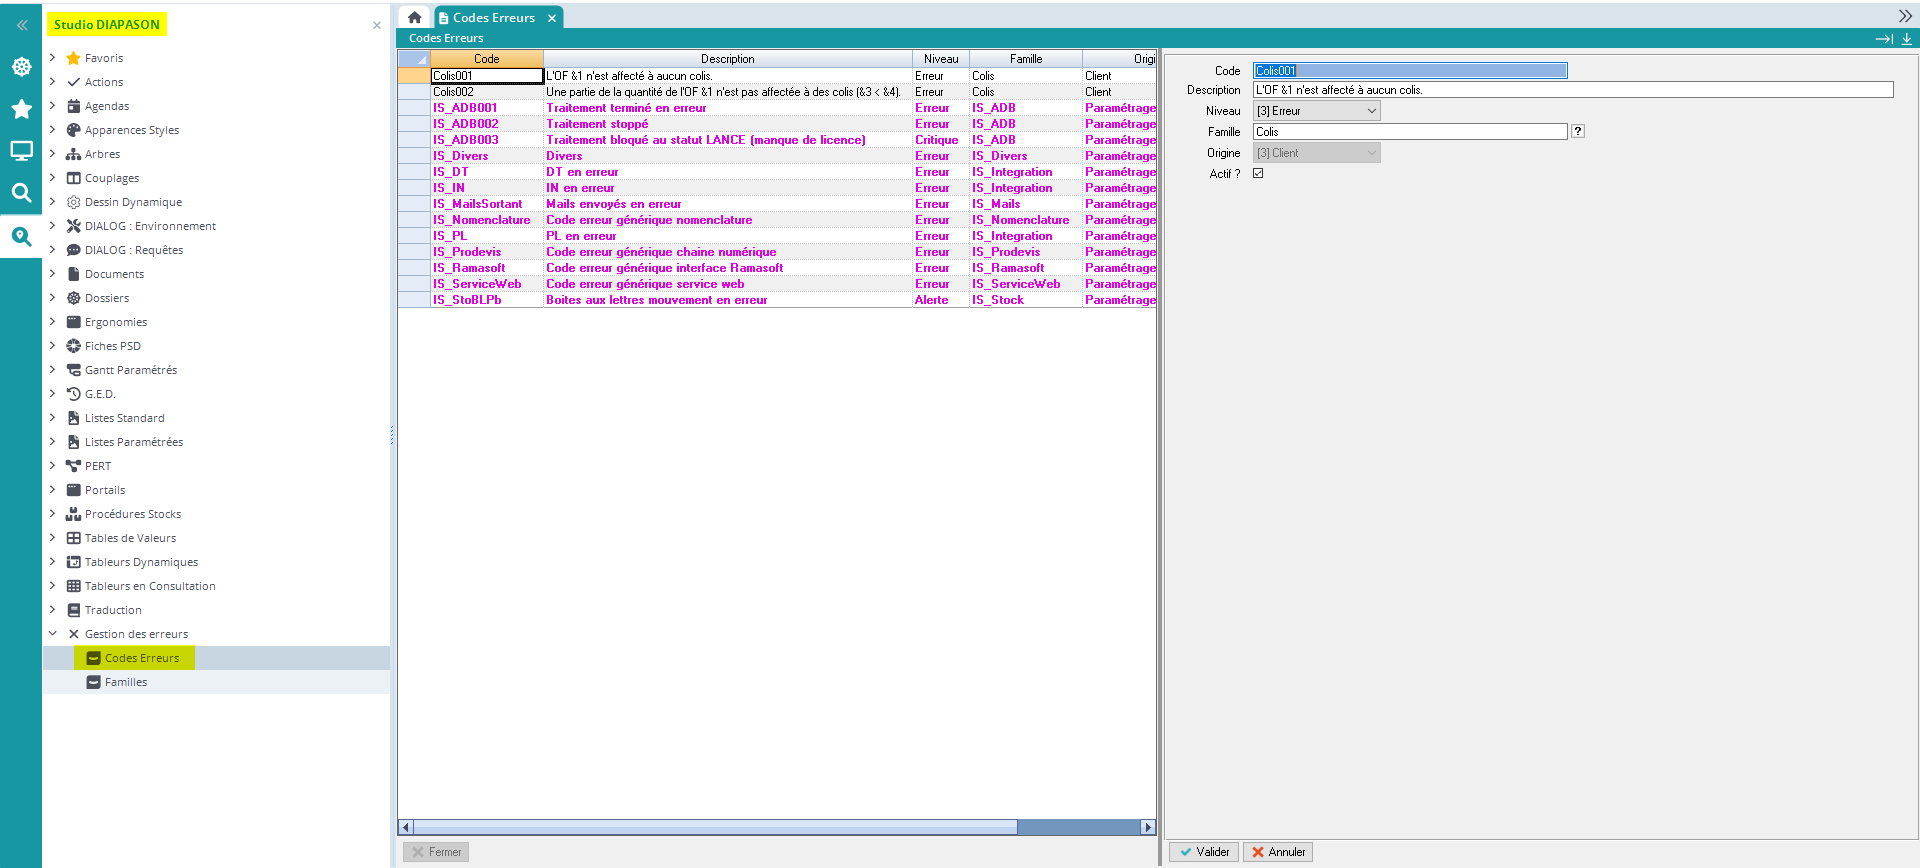
Task: Select the IS_ADB003 row in table
Action: tap(466, 140)
